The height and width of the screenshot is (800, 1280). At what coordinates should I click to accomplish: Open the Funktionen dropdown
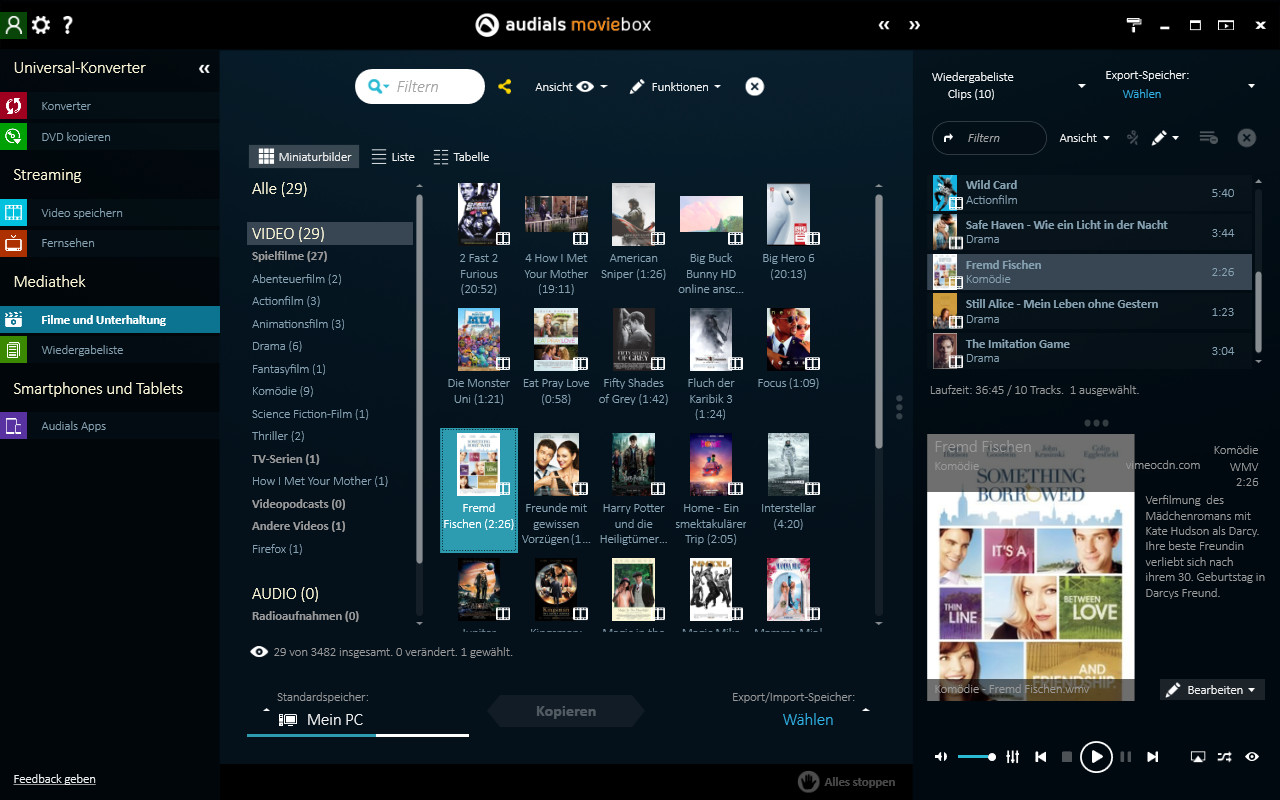coord(675,87)
